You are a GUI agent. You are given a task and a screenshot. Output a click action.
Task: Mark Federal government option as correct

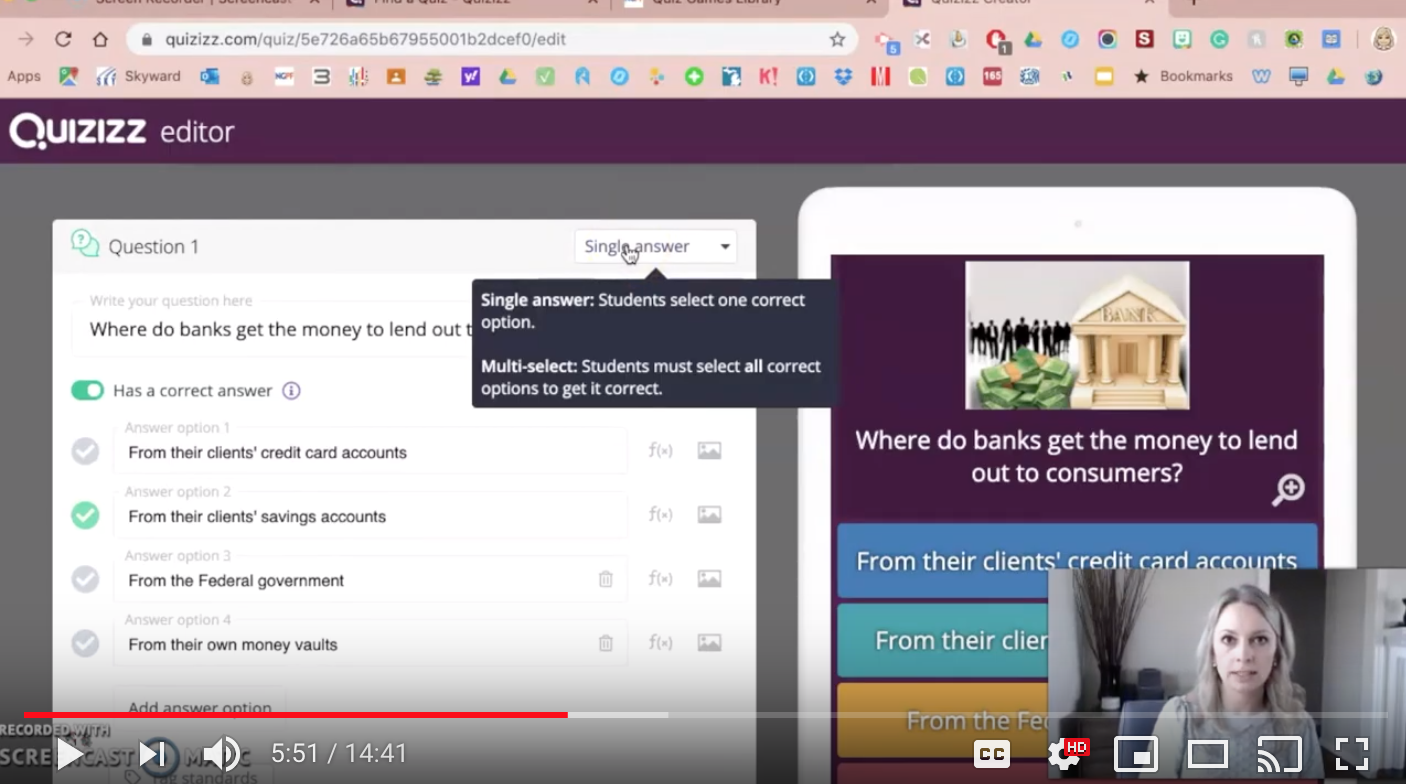tap(85, 579)
